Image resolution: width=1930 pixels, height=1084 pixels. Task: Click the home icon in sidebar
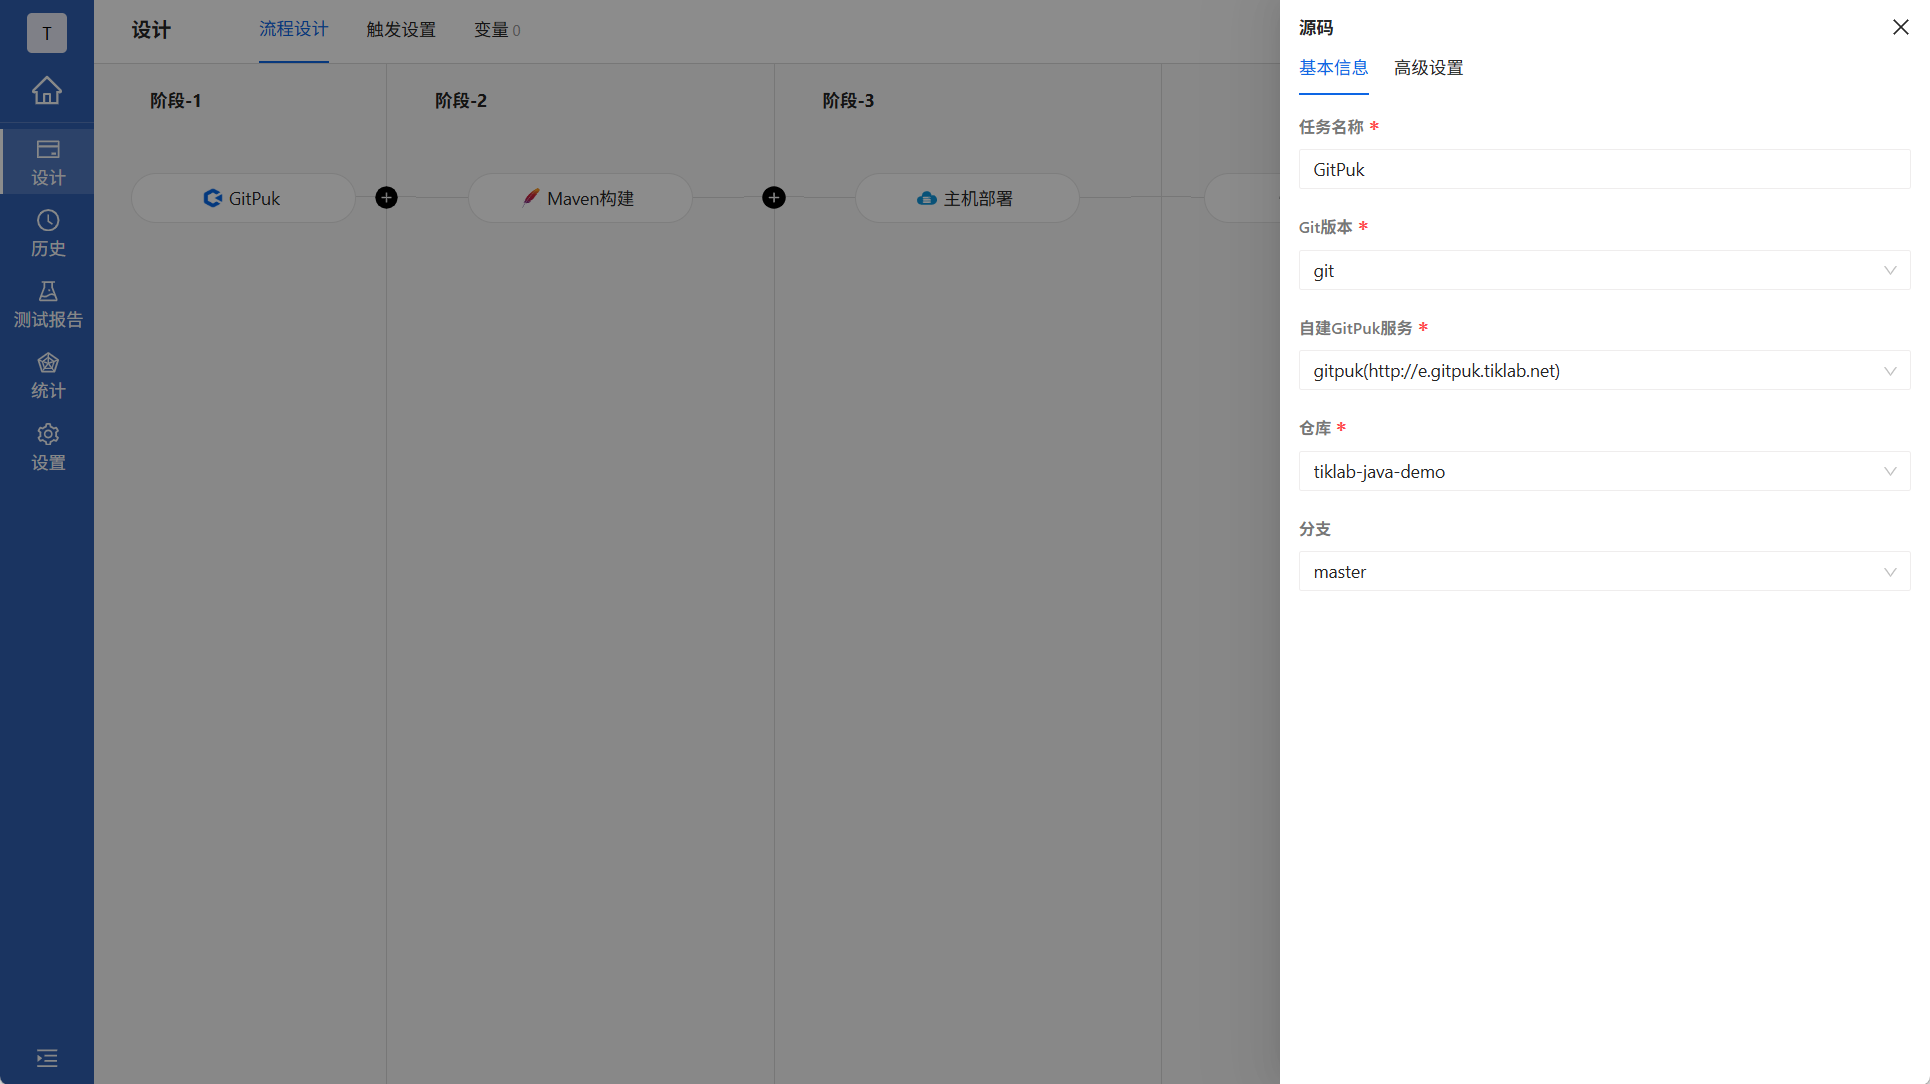tap(47, 91)
